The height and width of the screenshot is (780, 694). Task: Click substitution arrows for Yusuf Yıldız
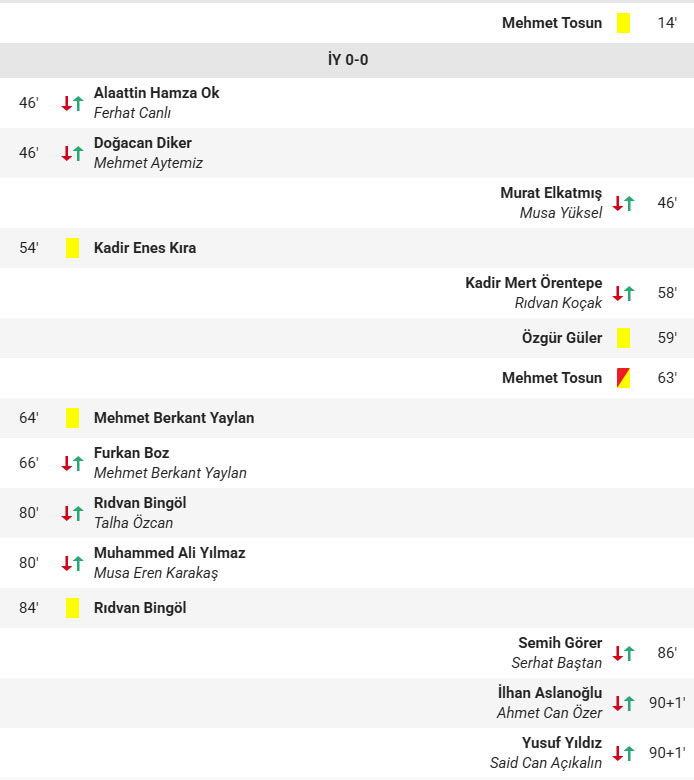(623, 753)
